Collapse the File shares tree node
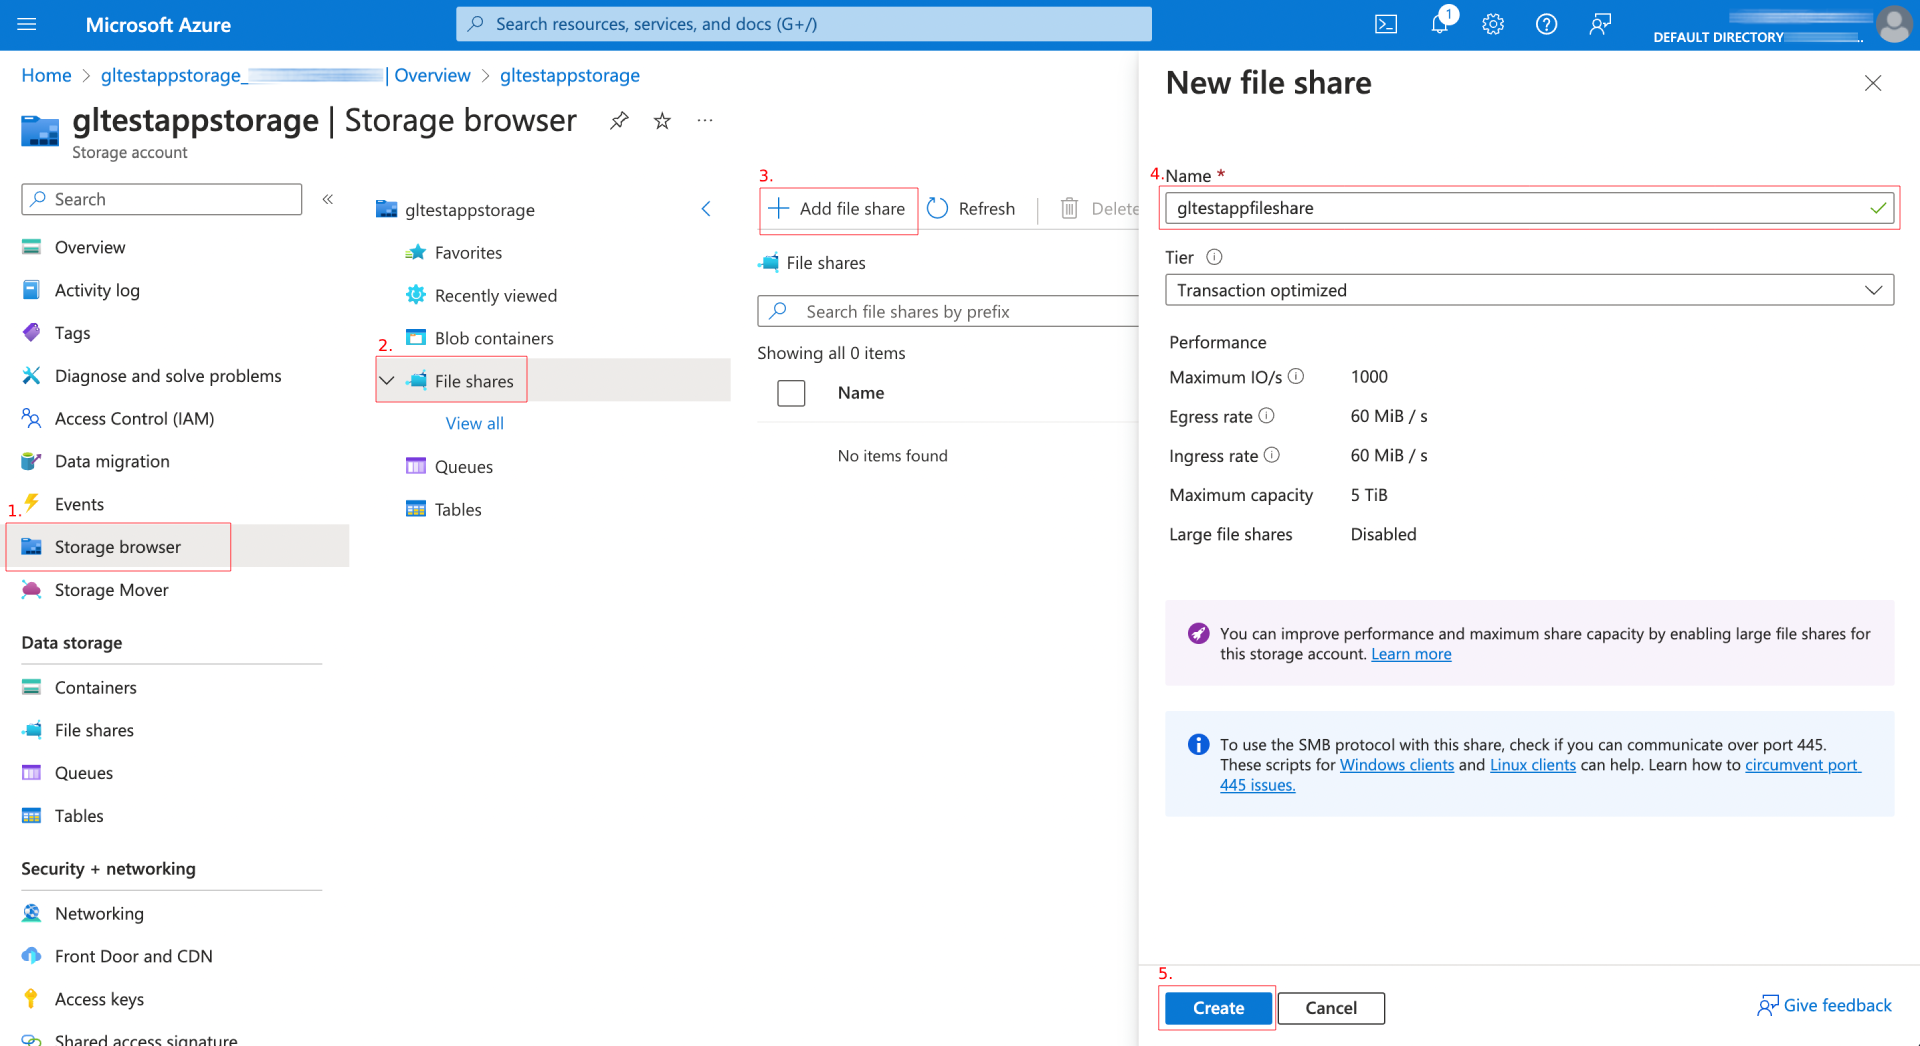The width and height of the screenshot is (1920, 1046). (387, 381)
